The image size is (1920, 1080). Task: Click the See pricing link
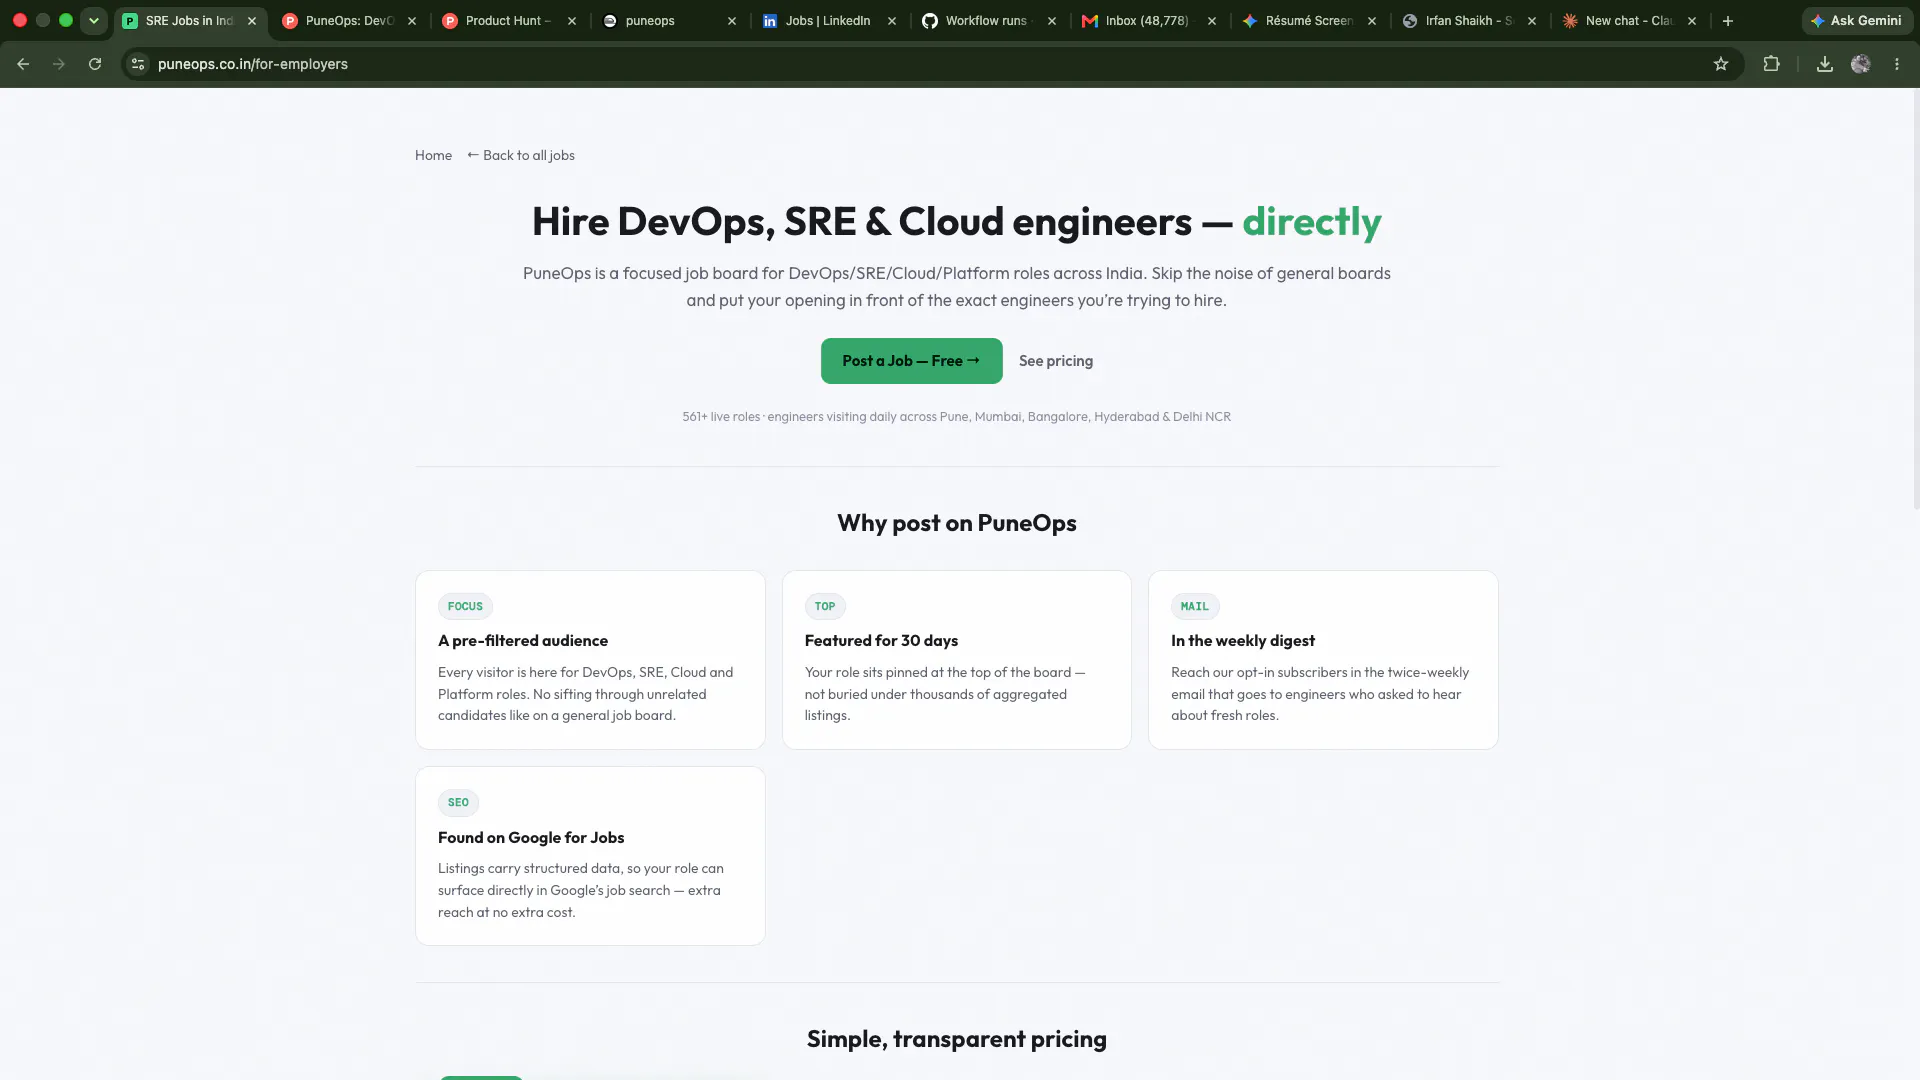[1056, 361]
